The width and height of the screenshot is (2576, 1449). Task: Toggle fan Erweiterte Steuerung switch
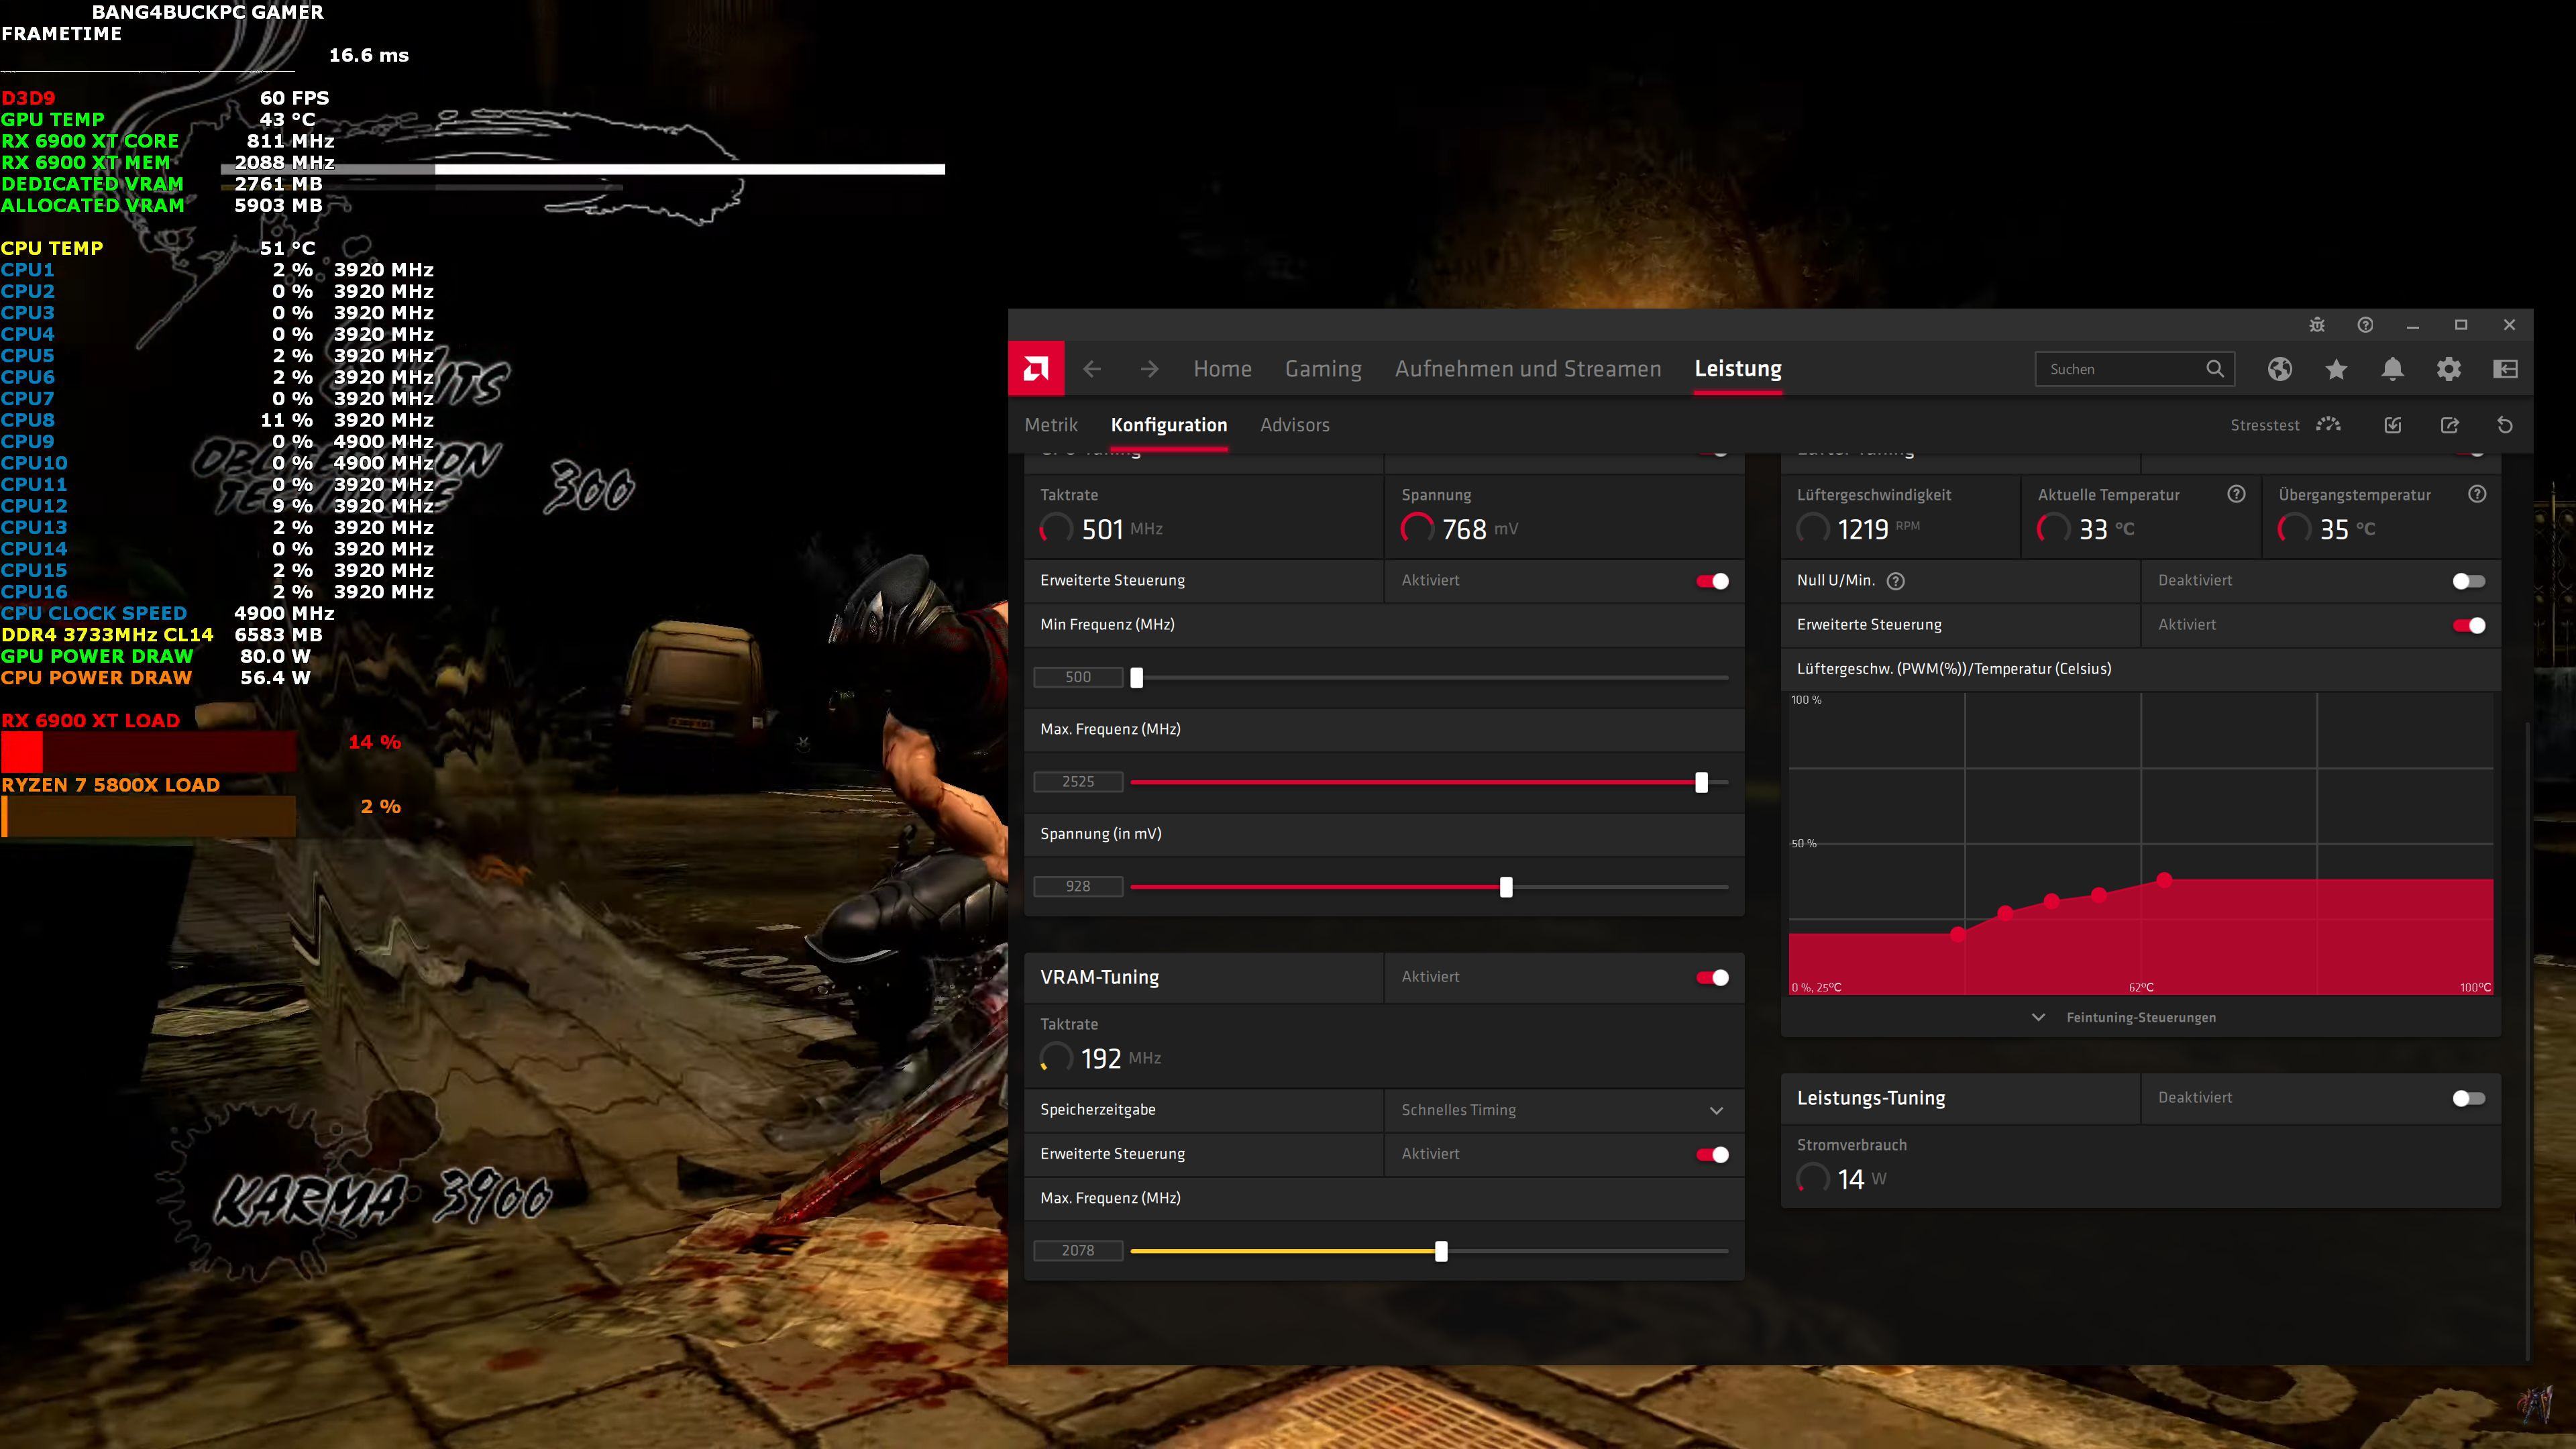point(2468,625)
